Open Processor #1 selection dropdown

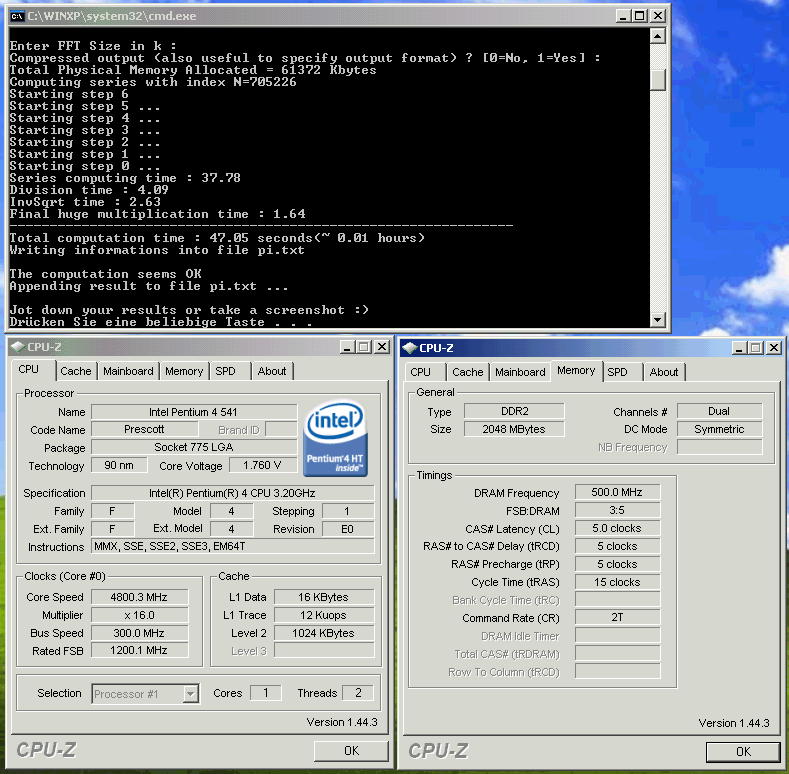(x=190, y=694)
